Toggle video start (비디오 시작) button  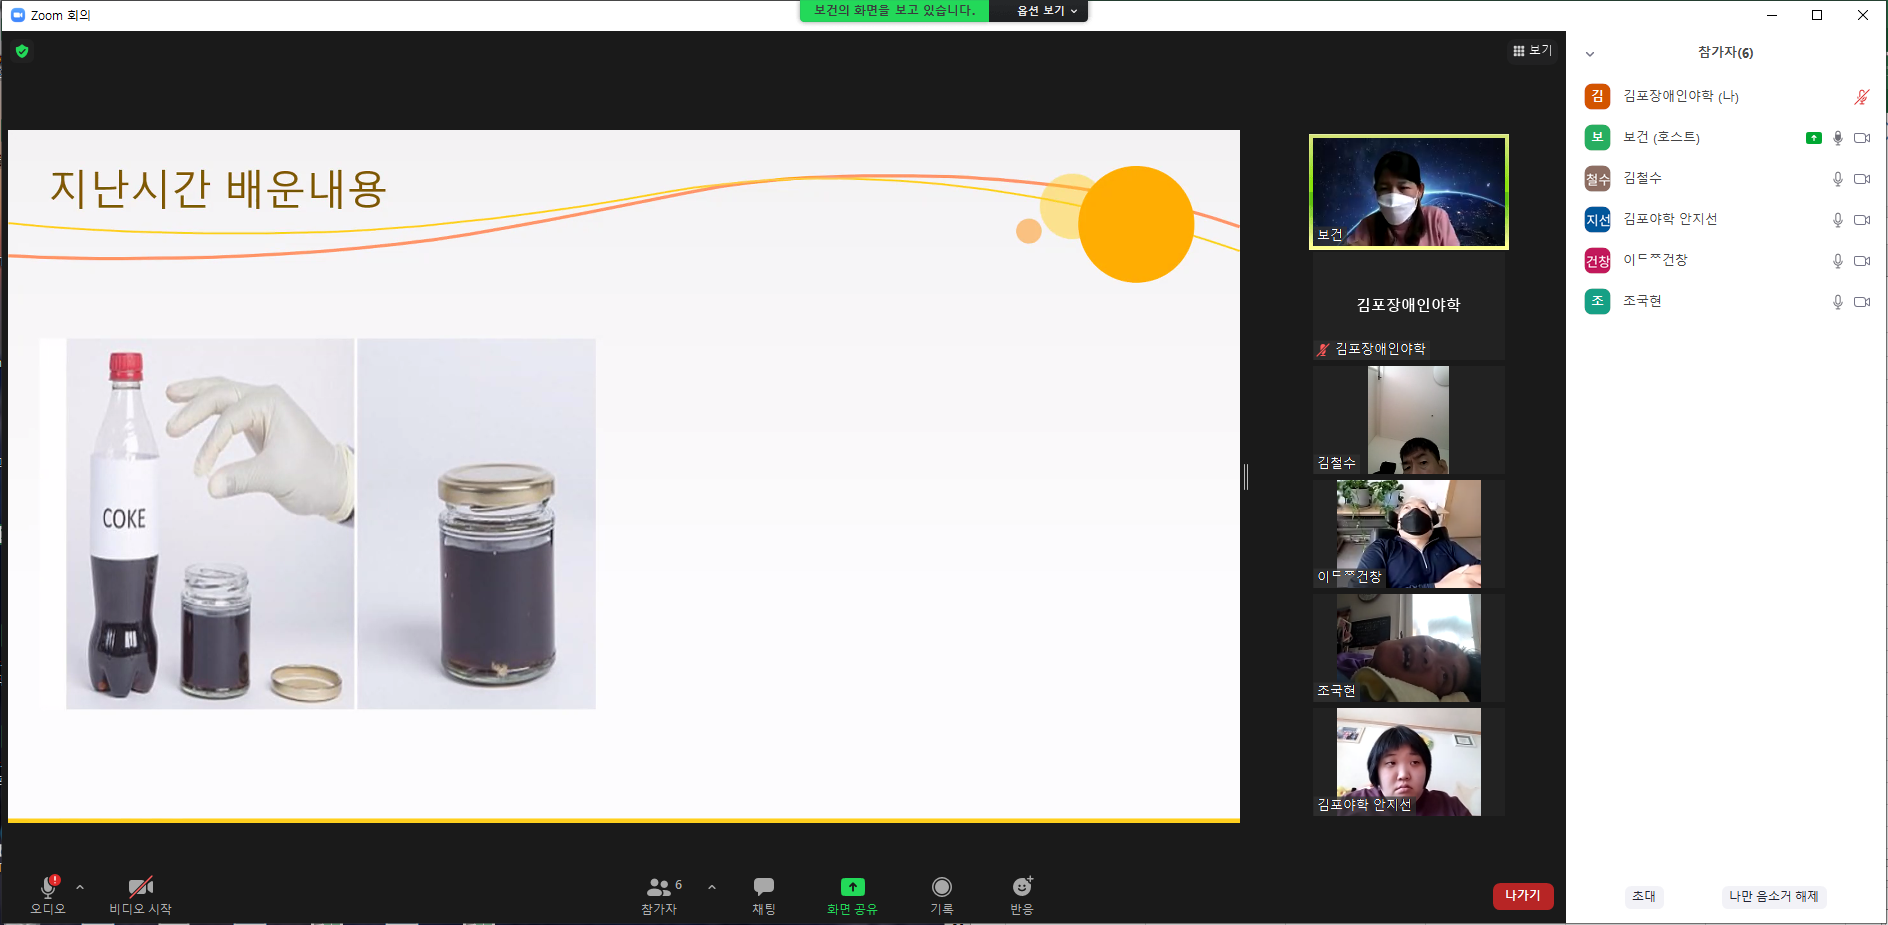[x=141, y=887]
